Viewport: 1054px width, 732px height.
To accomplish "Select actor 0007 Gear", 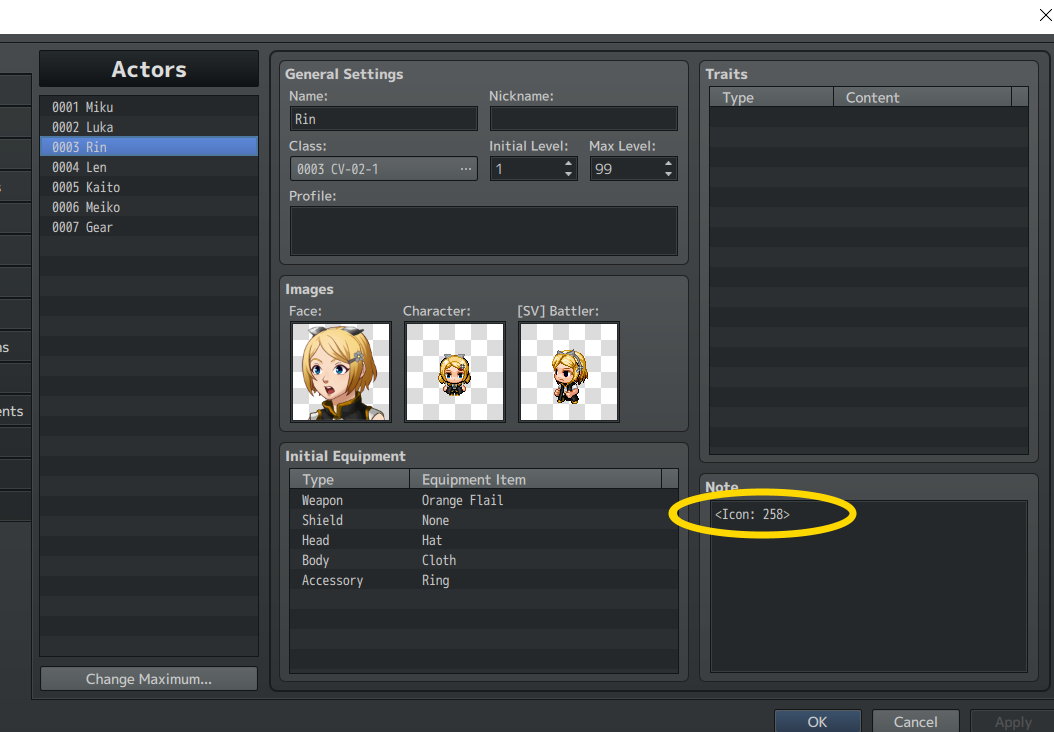I will point(149,227).
